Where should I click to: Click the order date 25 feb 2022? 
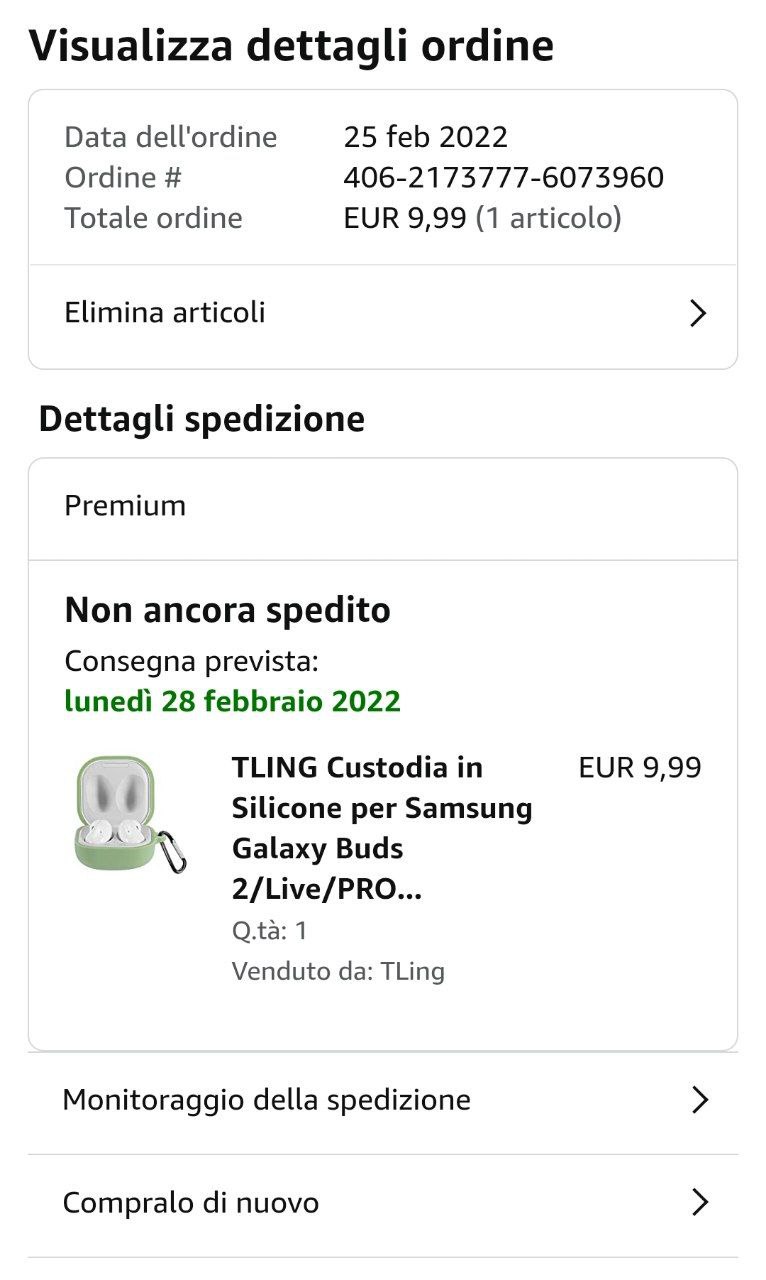(425, 137)
